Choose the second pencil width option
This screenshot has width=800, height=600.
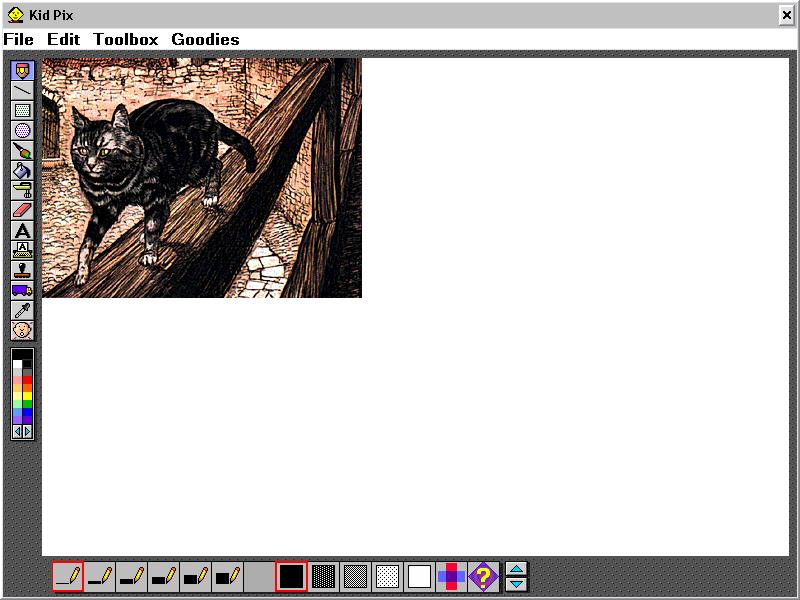(99, 577)
